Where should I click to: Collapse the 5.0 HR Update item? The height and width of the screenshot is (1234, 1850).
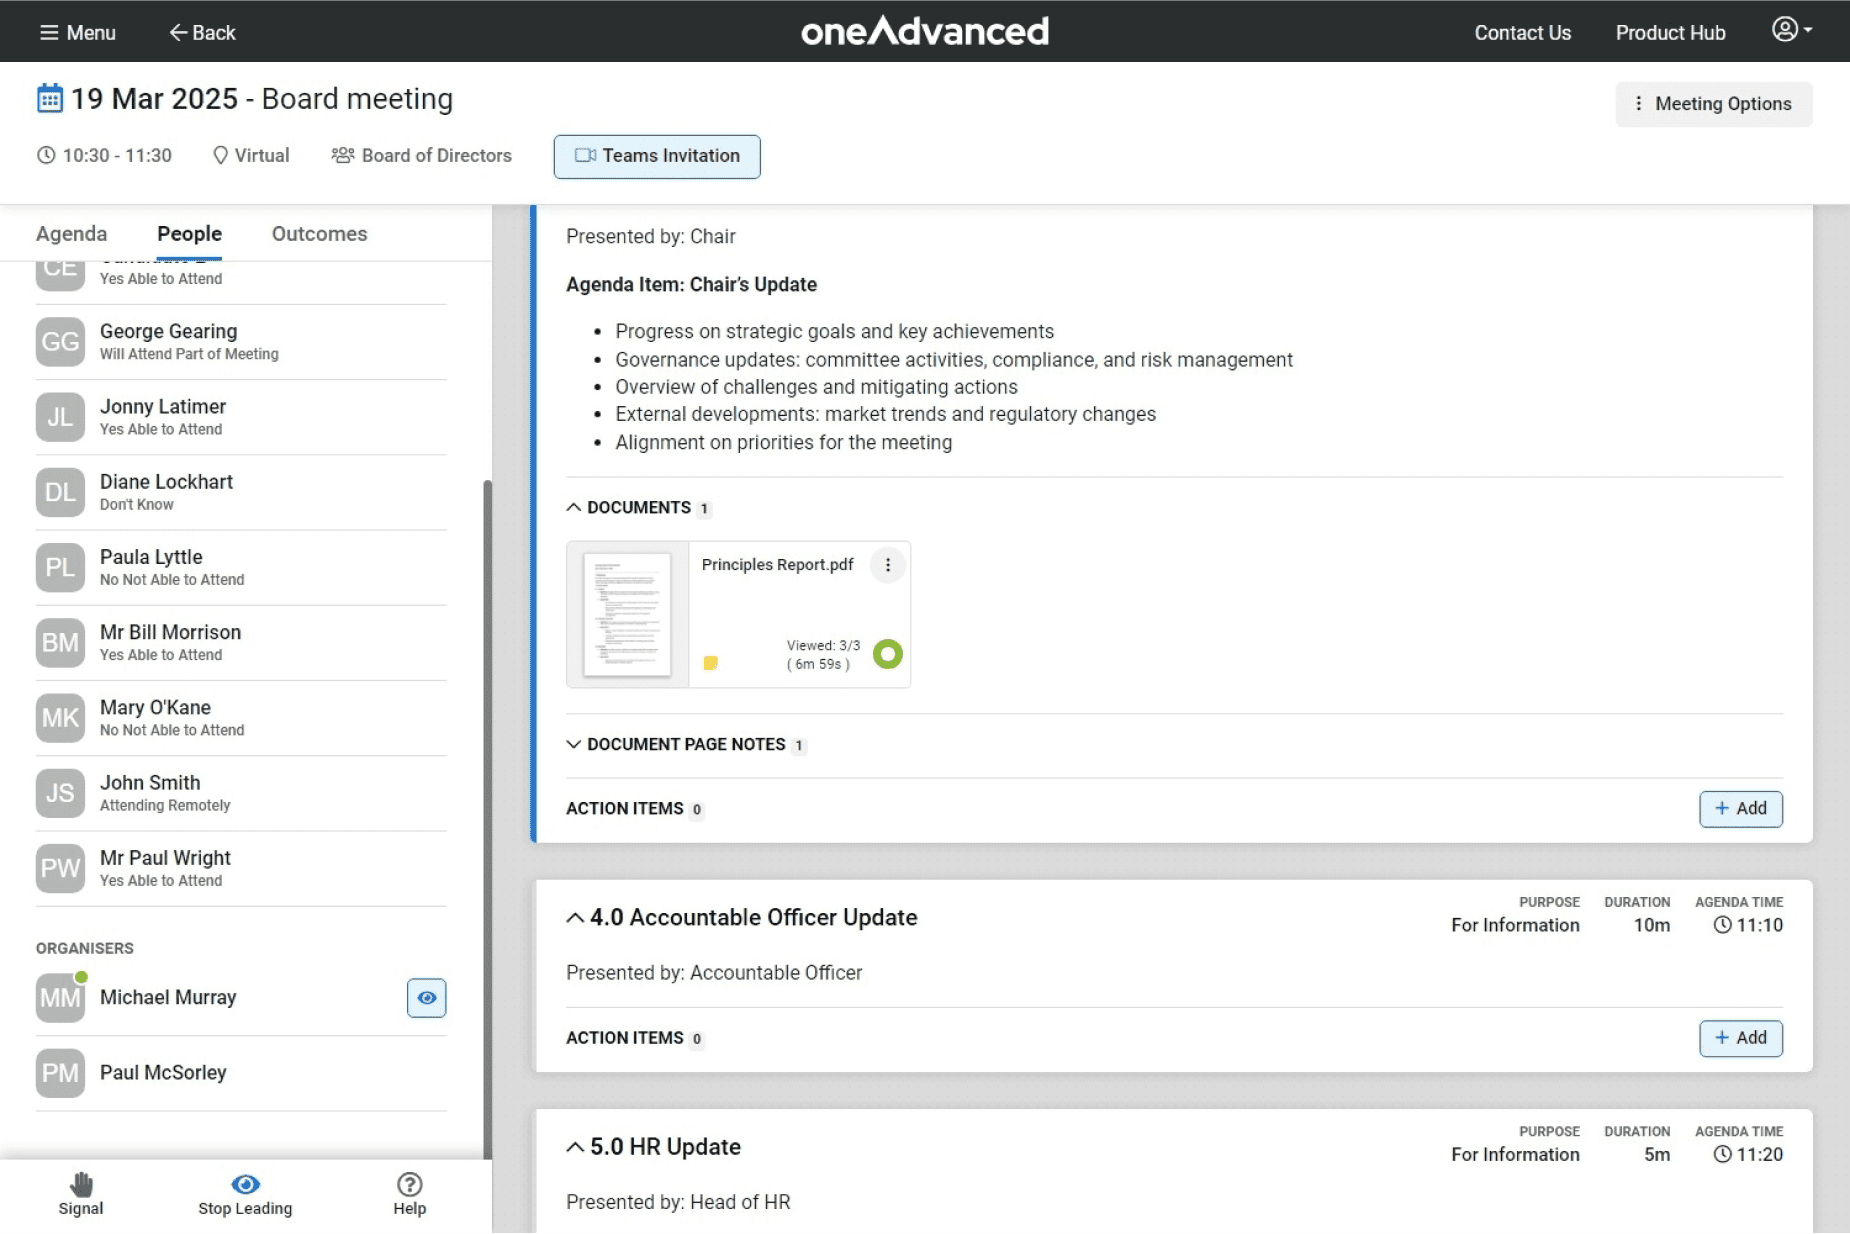pyautogui.click(x=575, y=1147)
